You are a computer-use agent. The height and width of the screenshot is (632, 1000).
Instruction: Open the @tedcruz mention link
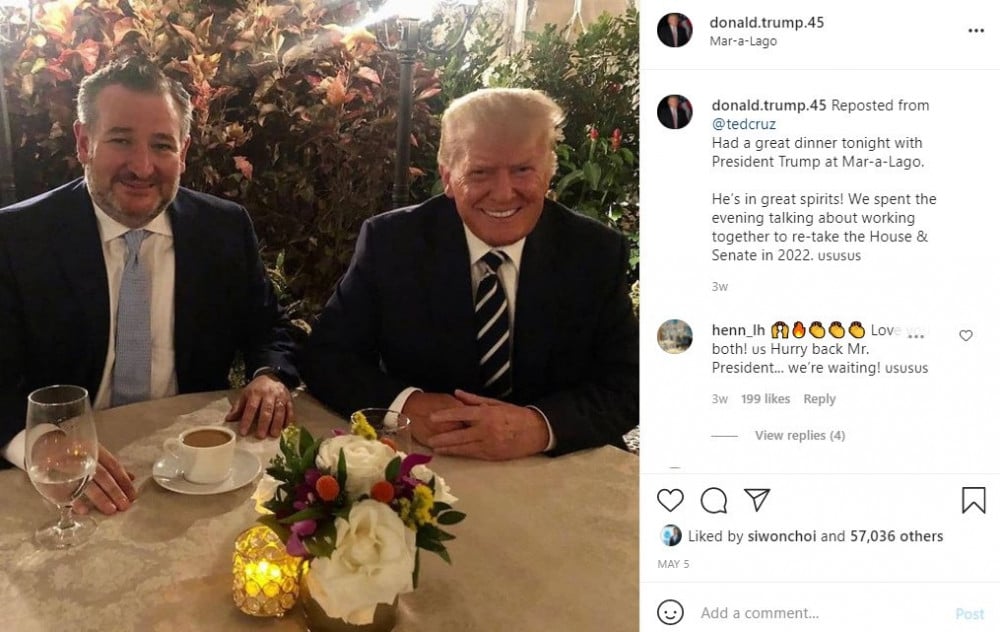[744, 124]
